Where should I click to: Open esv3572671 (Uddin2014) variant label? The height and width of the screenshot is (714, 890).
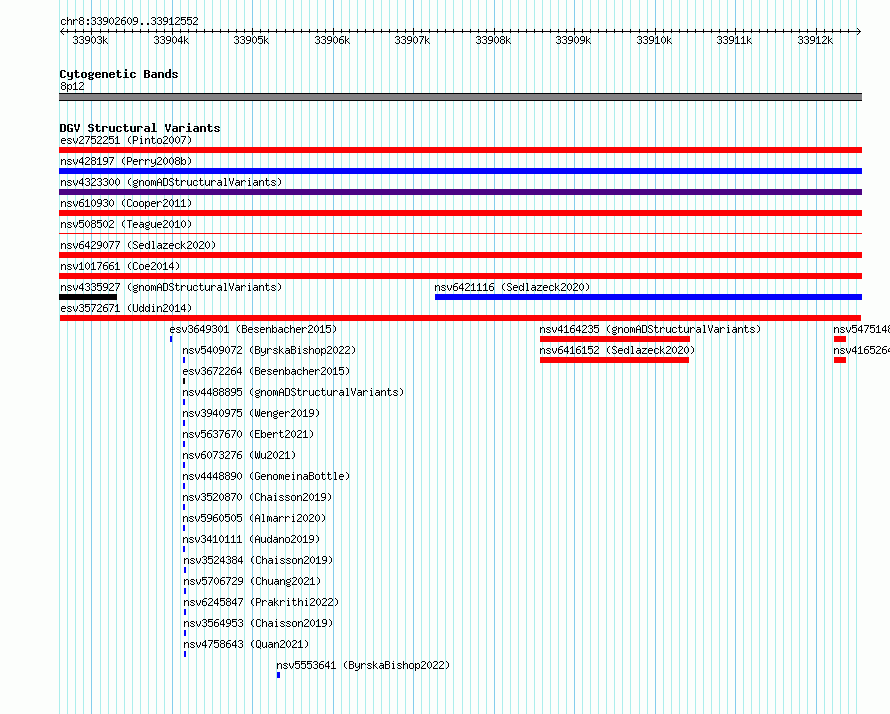[126, 308]
